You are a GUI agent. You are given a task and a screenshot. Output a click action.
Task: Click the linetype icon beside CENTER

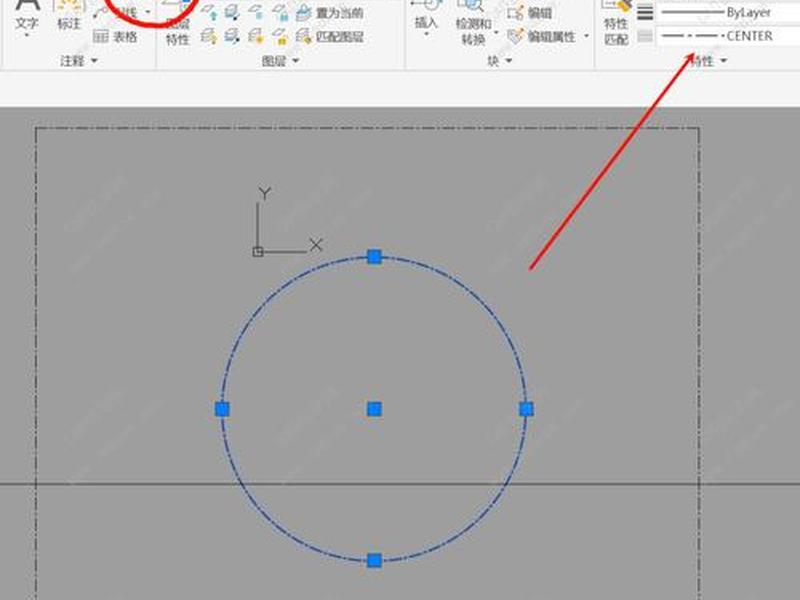(x=645, y=36)
